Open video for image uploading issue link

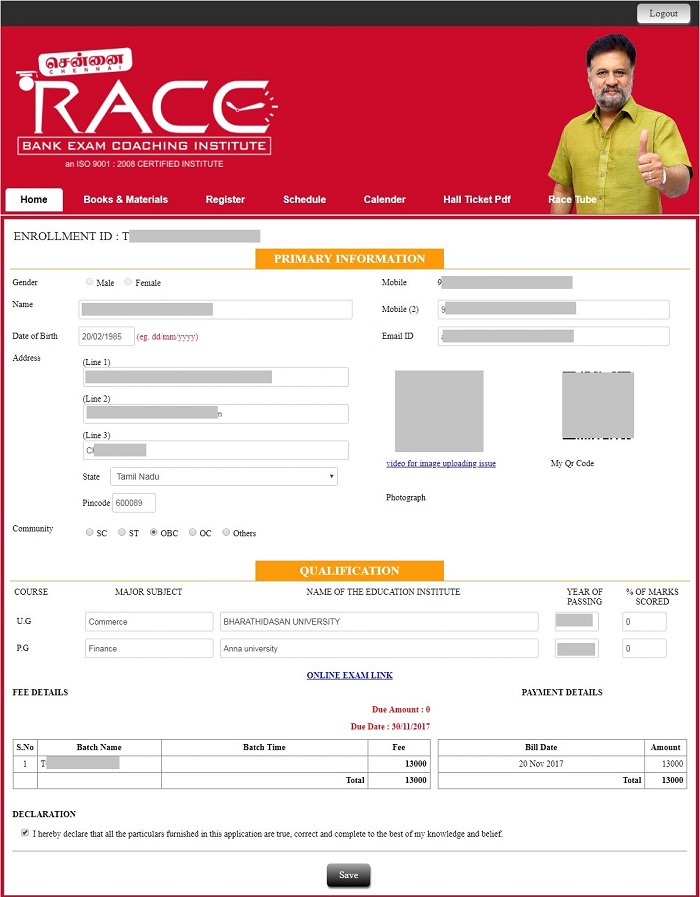tap(441, 463)
